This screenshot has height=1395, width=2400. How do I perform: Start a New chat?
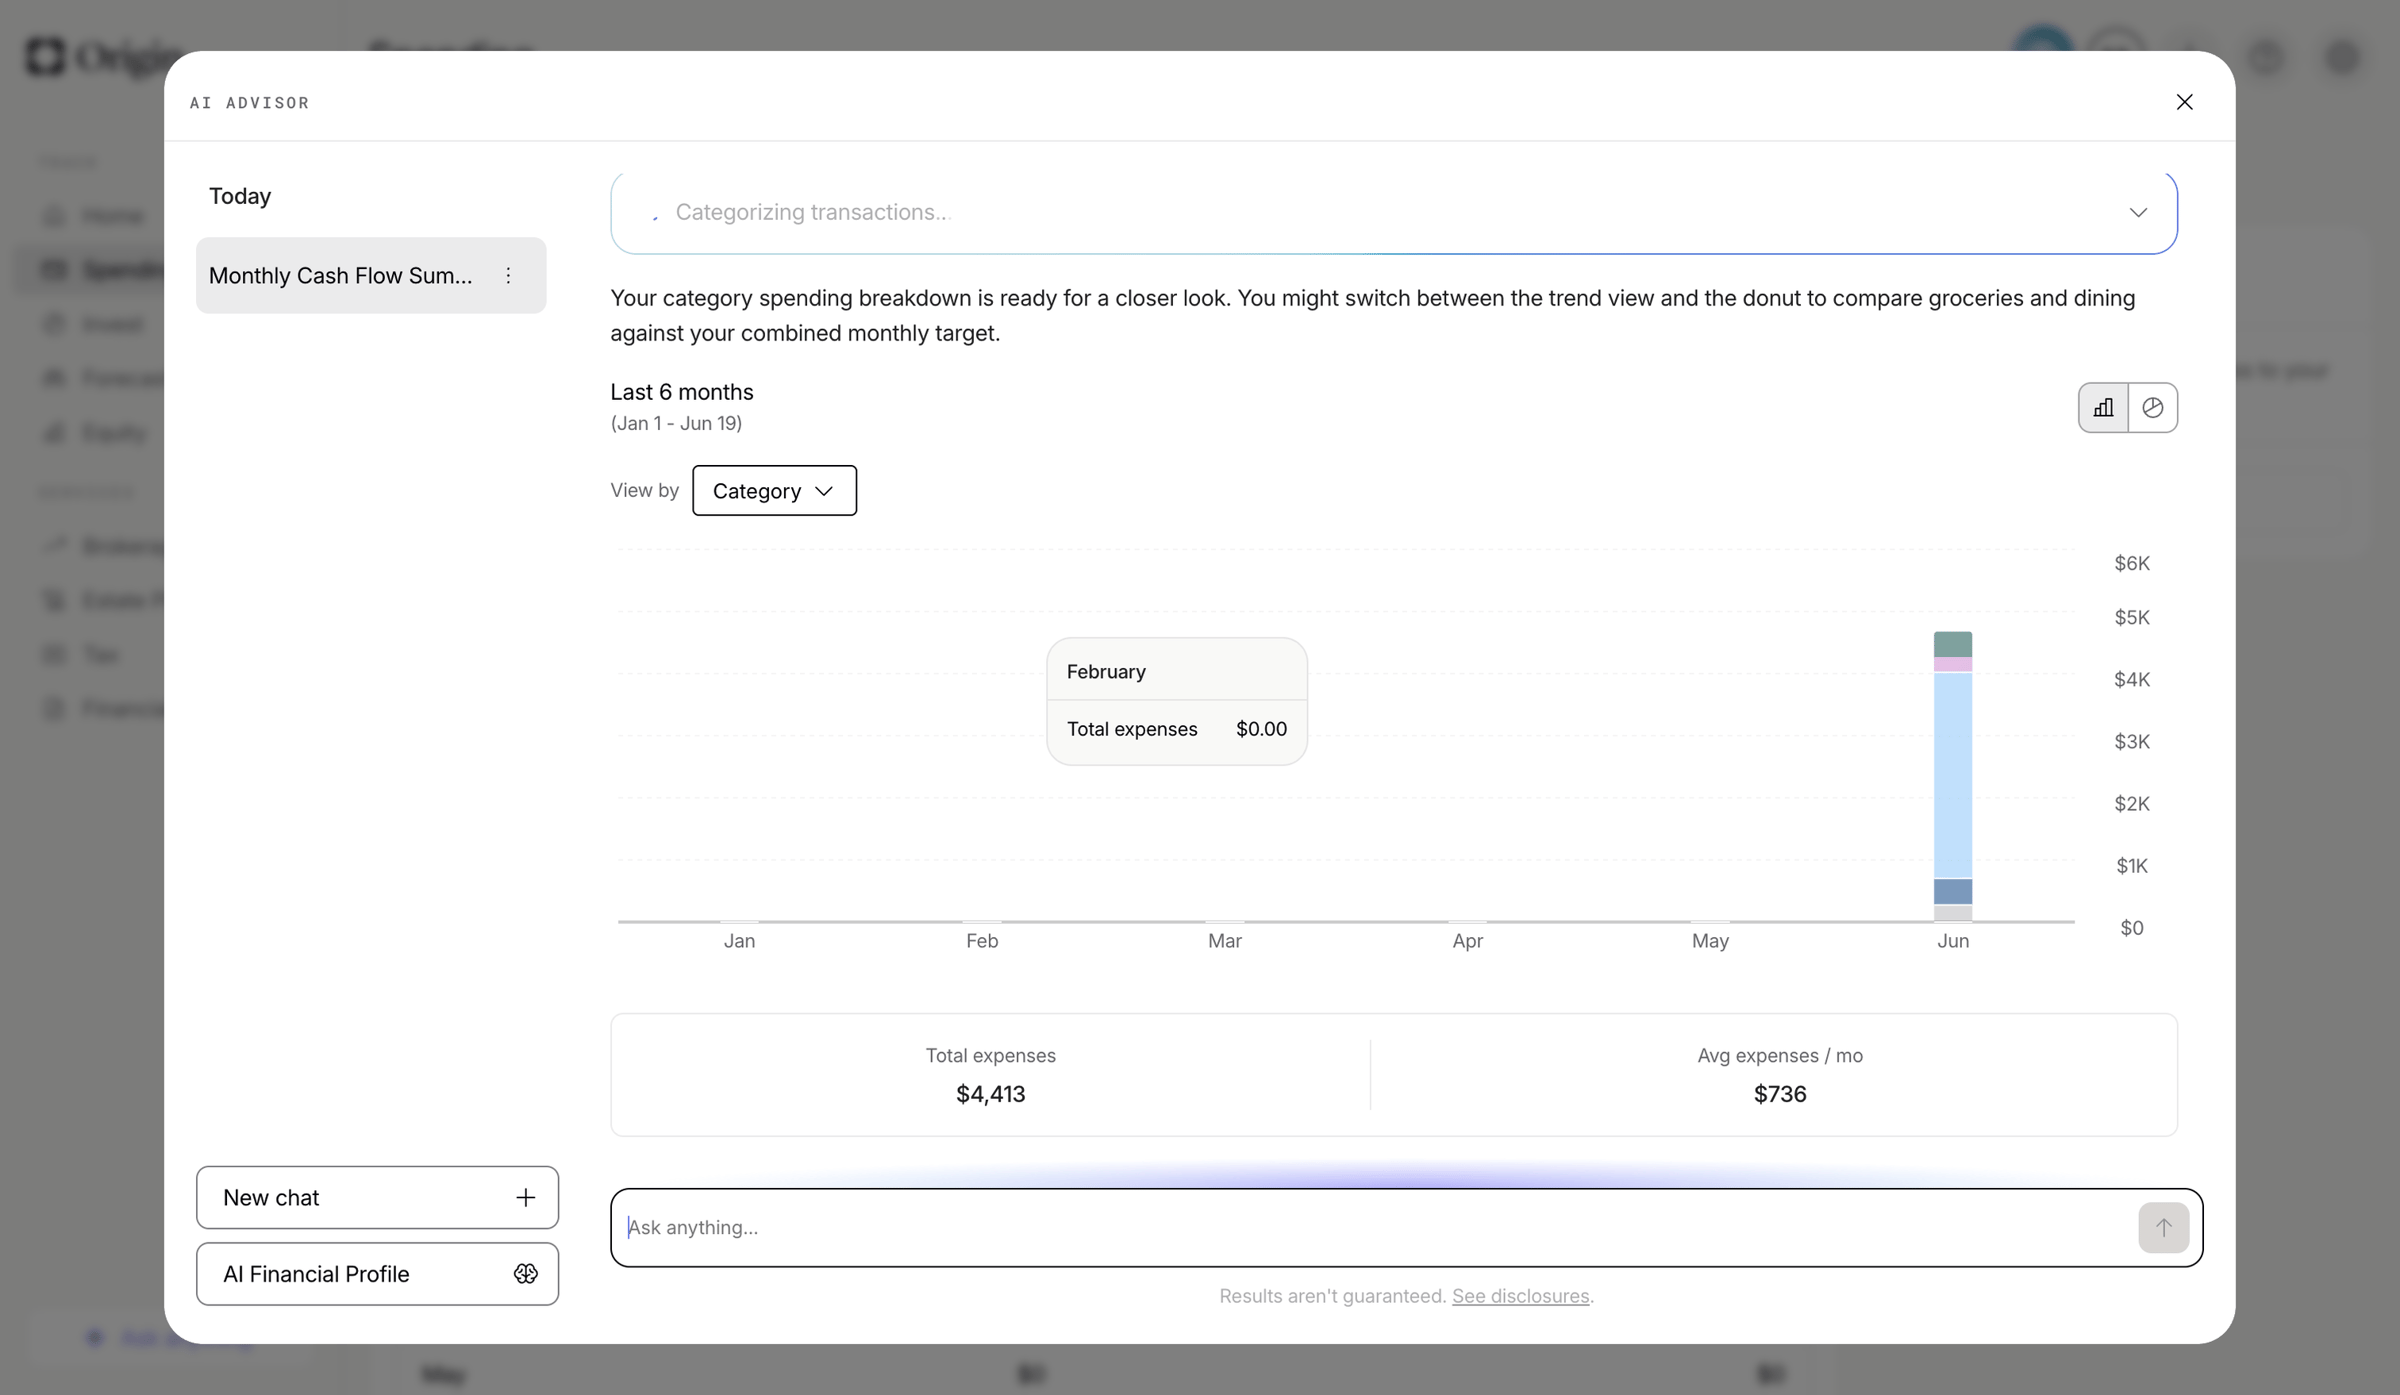pos(377,1197)
